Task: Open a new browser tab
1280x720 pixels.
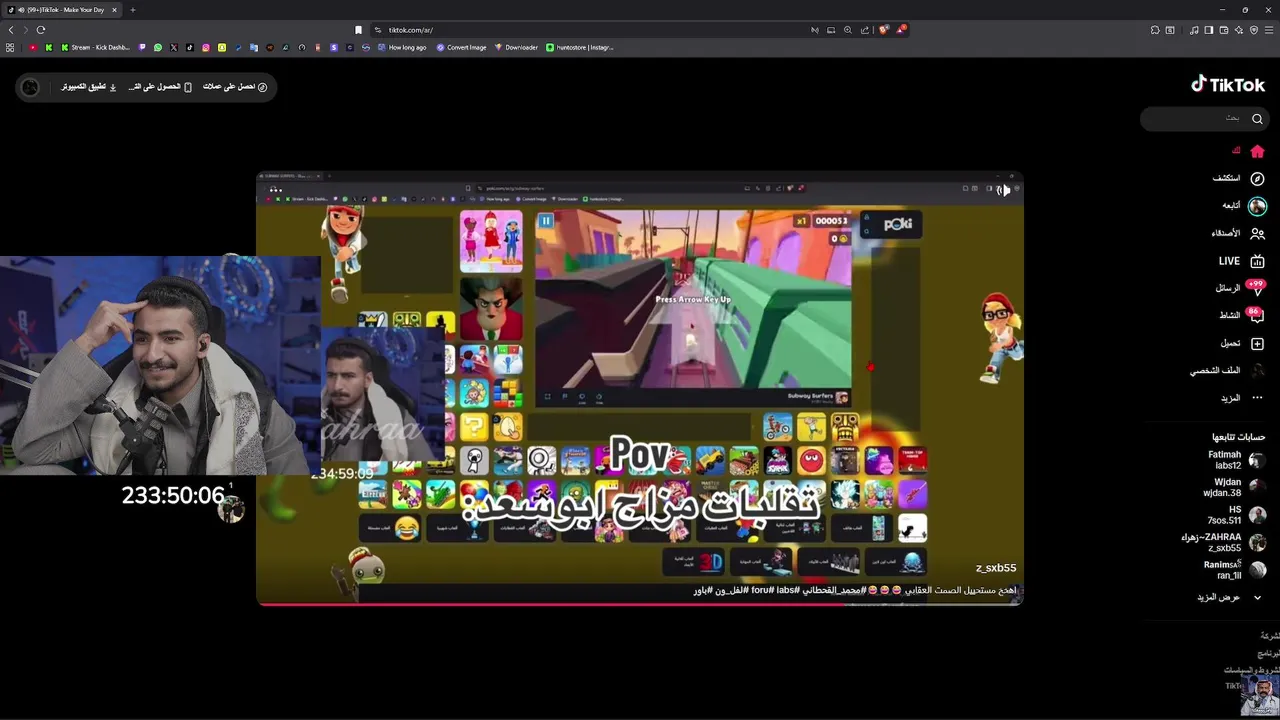Action: coord(132,10)
